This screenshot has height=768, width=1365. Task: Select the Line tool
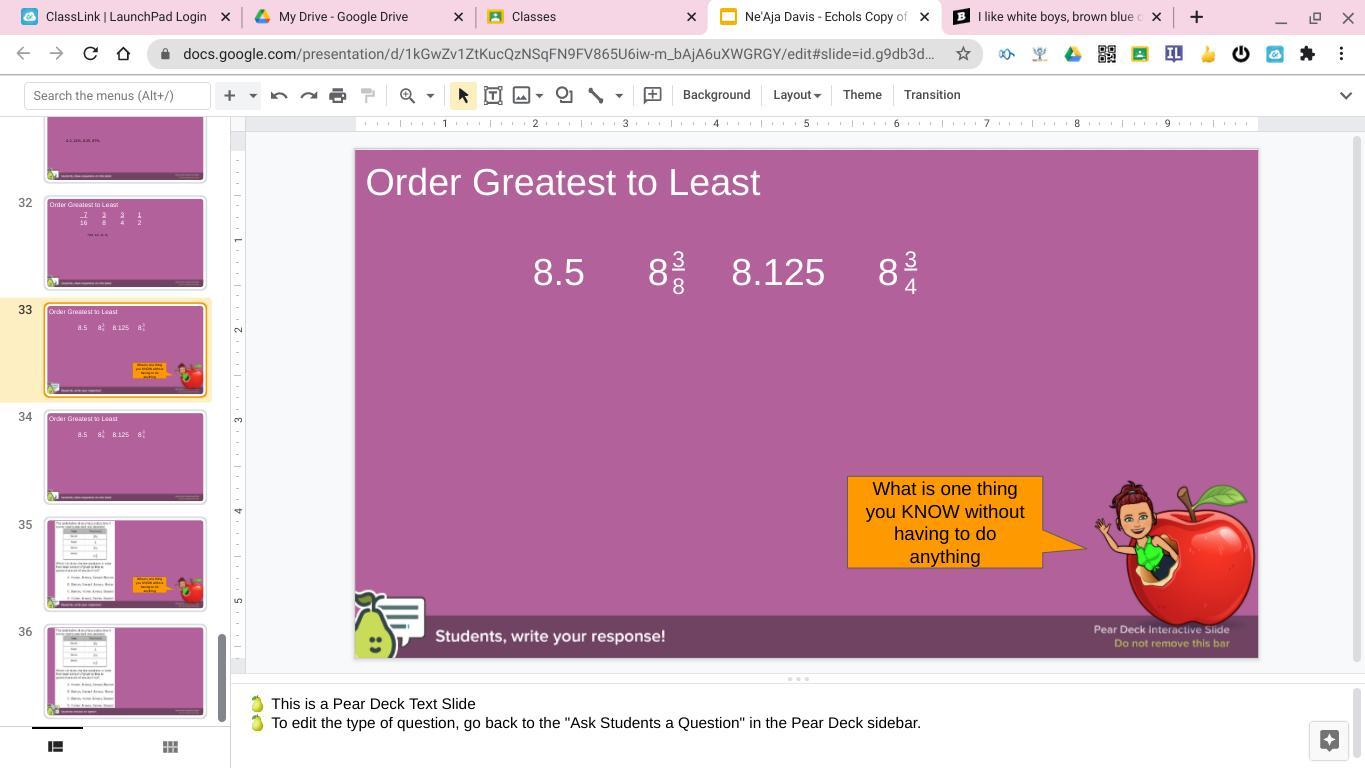tap(595, 95)
